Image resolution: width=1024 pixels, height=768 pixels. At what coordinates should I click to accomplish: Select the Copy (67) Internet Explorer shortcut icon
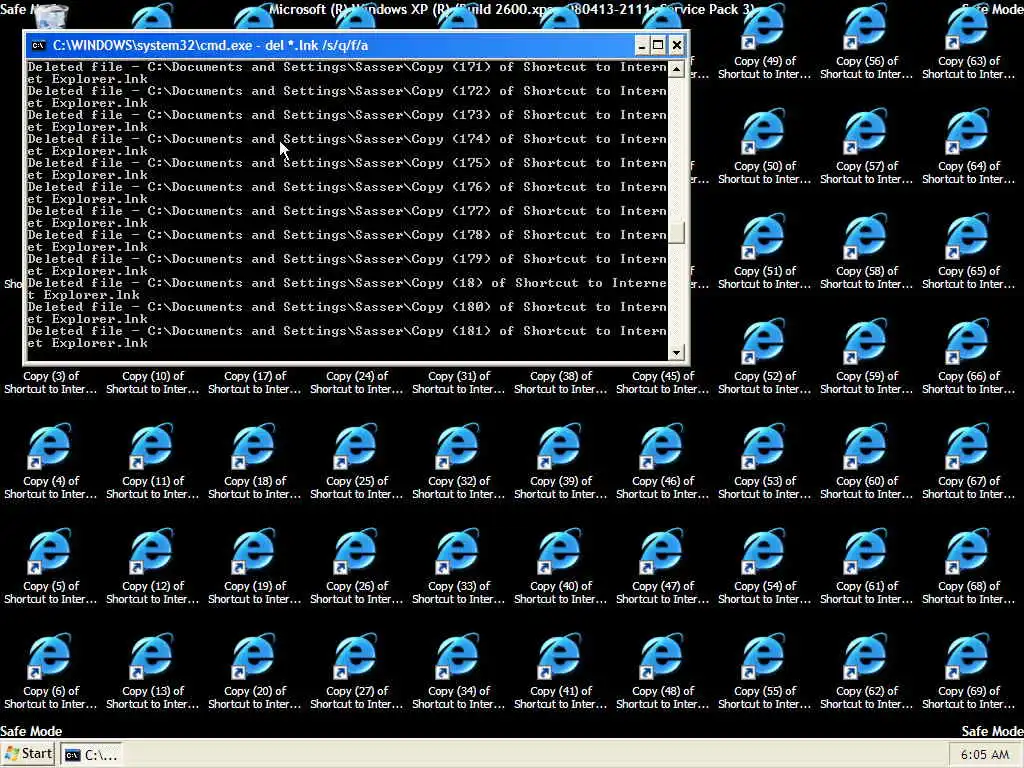pos(968,447)
